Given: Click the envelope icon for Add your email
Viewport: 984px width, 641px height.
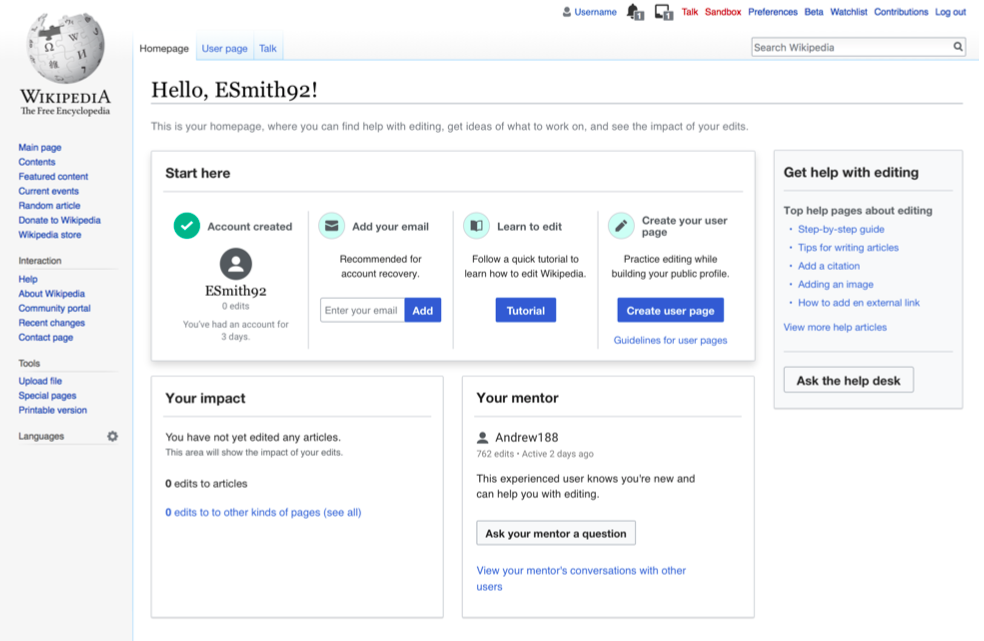Looking at the screenshot, I should pyautogui.click(x=331, y=226).
